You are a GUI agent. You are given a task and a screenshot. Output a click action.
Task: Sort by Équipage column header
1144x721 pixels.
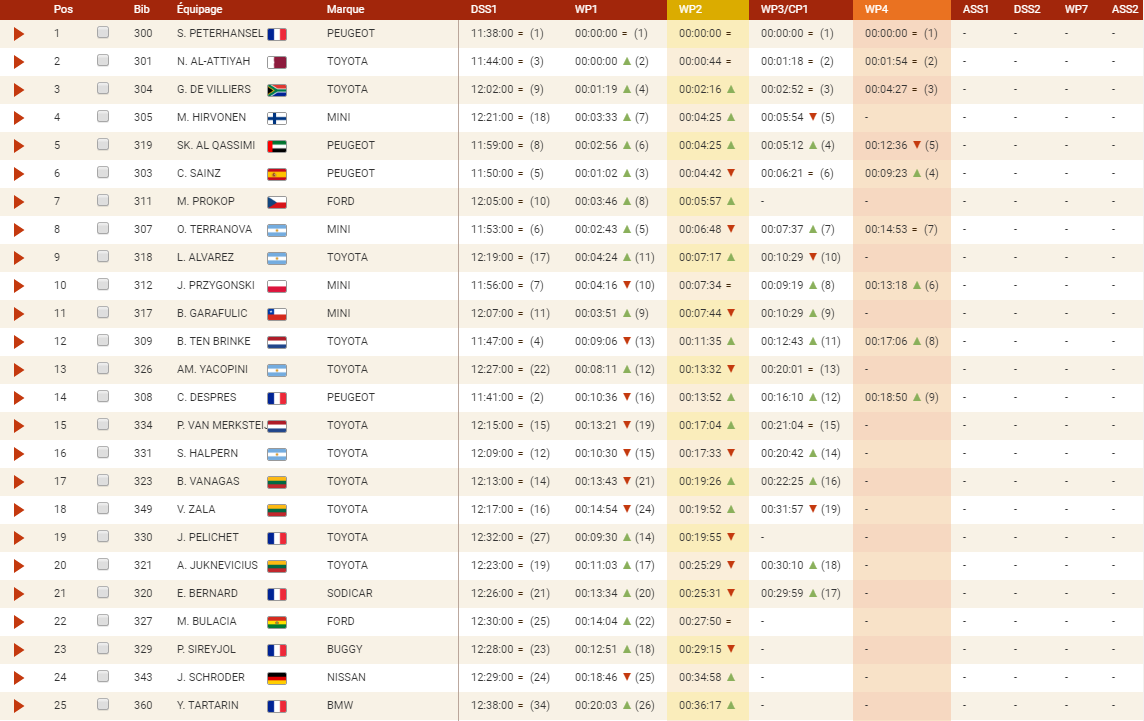pyautogui.click(x=199, y=9)
